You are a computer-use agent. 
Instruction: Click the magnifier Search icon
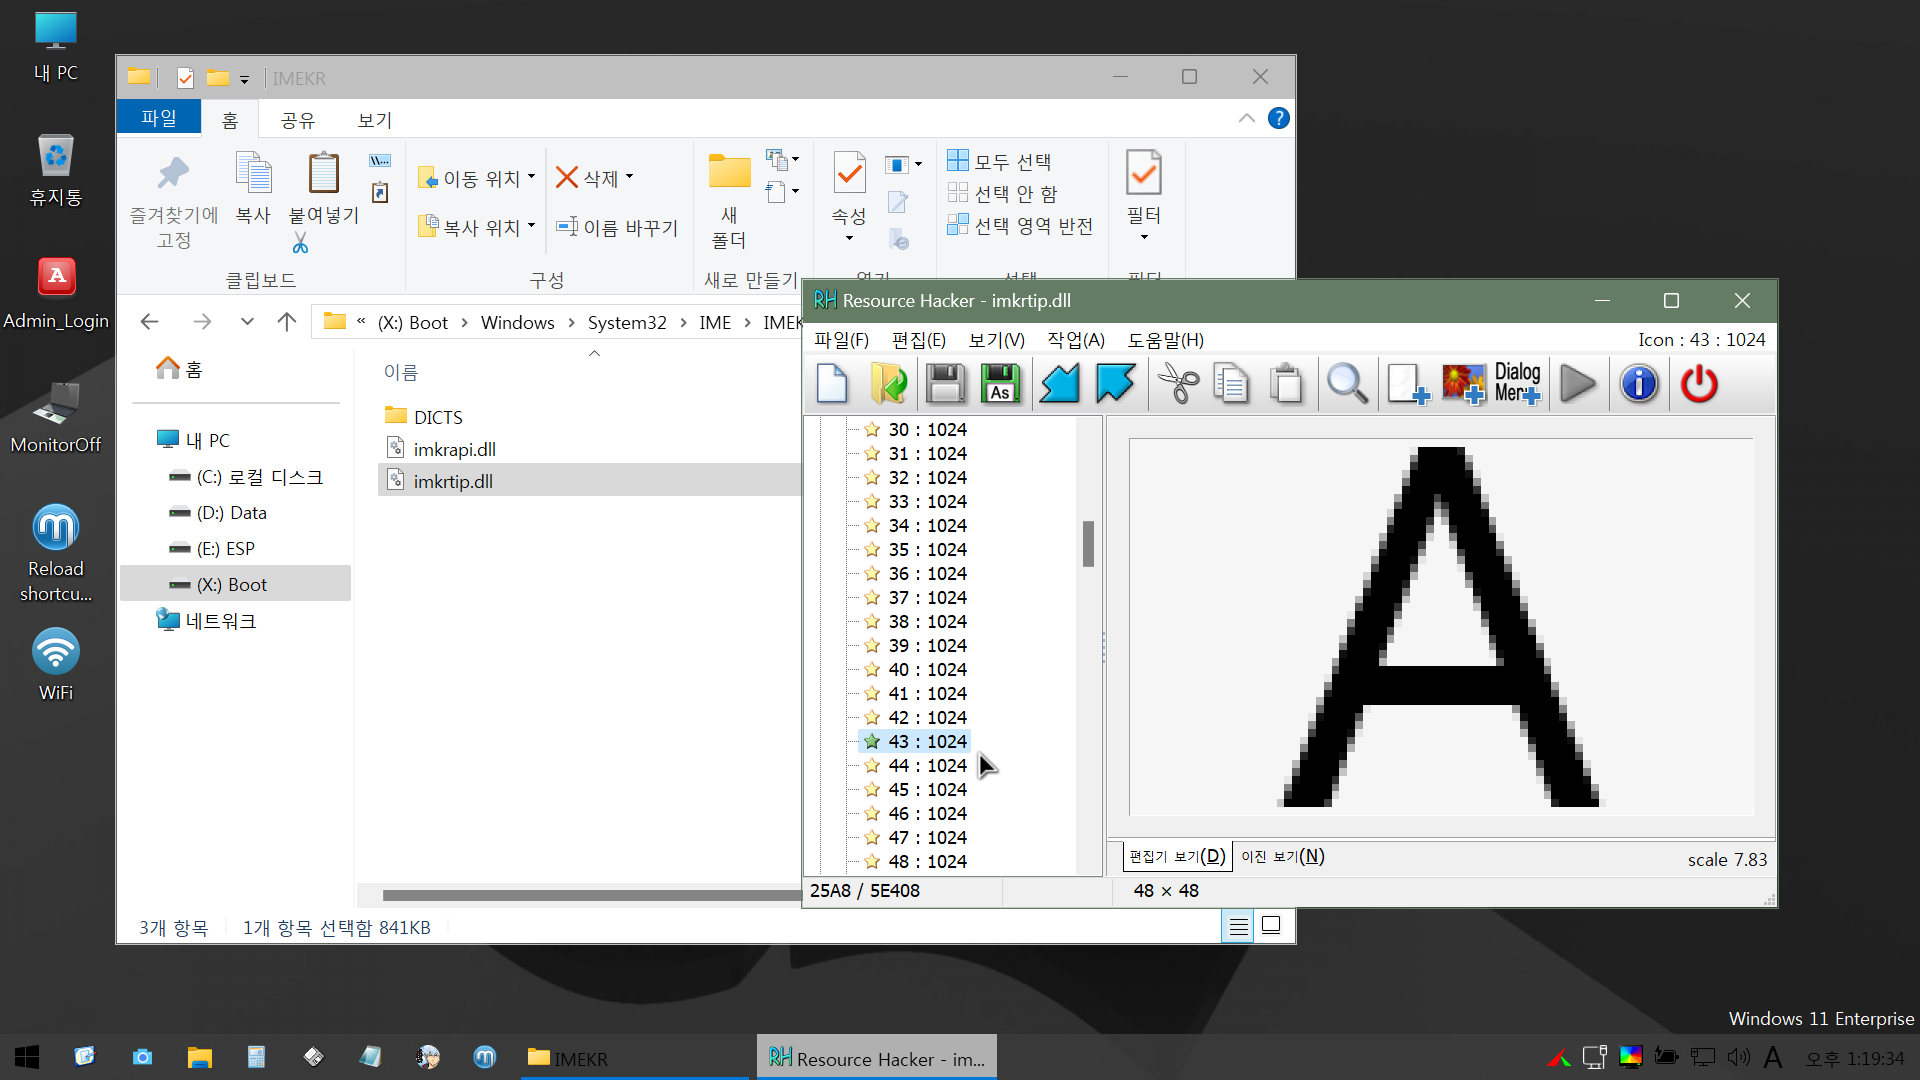pos(1346,384)
